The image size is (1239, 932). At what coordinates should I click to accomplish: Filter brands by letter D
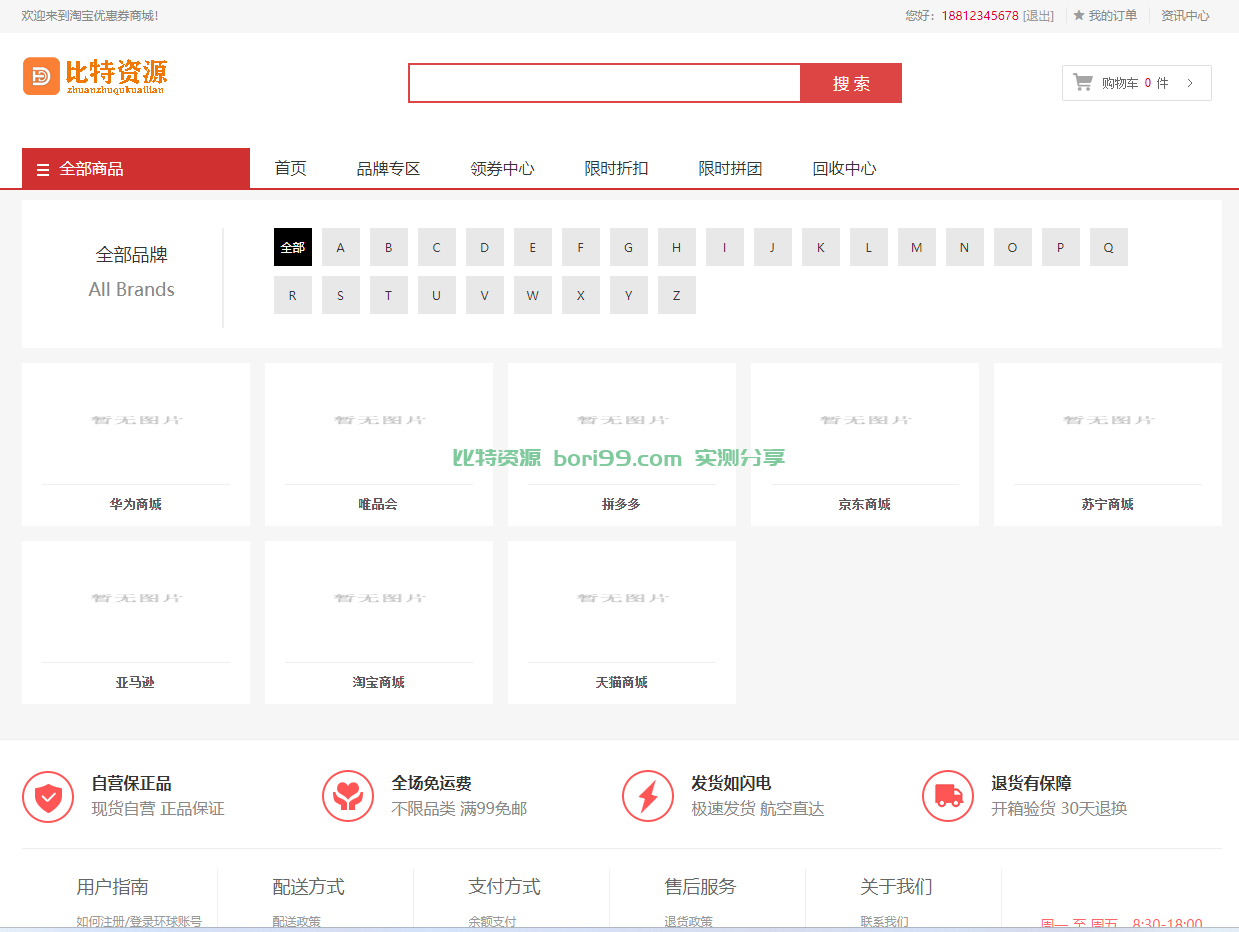point(485,247)
